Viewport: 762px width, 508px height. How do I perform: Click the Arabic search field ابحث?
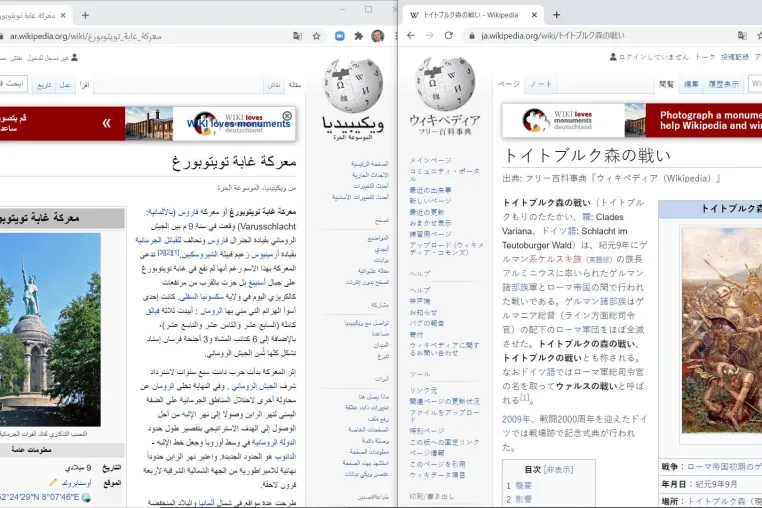coord(13,84)
